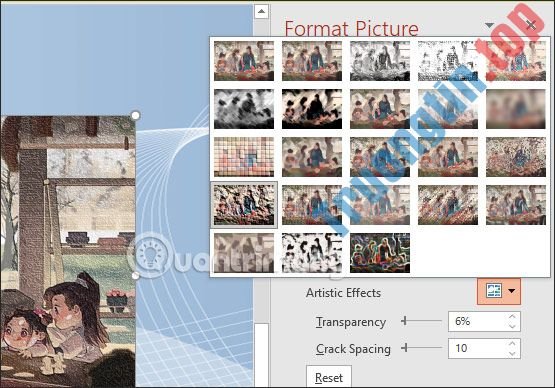The image size is (555, 388).
Task: Click the scroll up arrow of the slide scrollbar
Action: coord(261,11)
